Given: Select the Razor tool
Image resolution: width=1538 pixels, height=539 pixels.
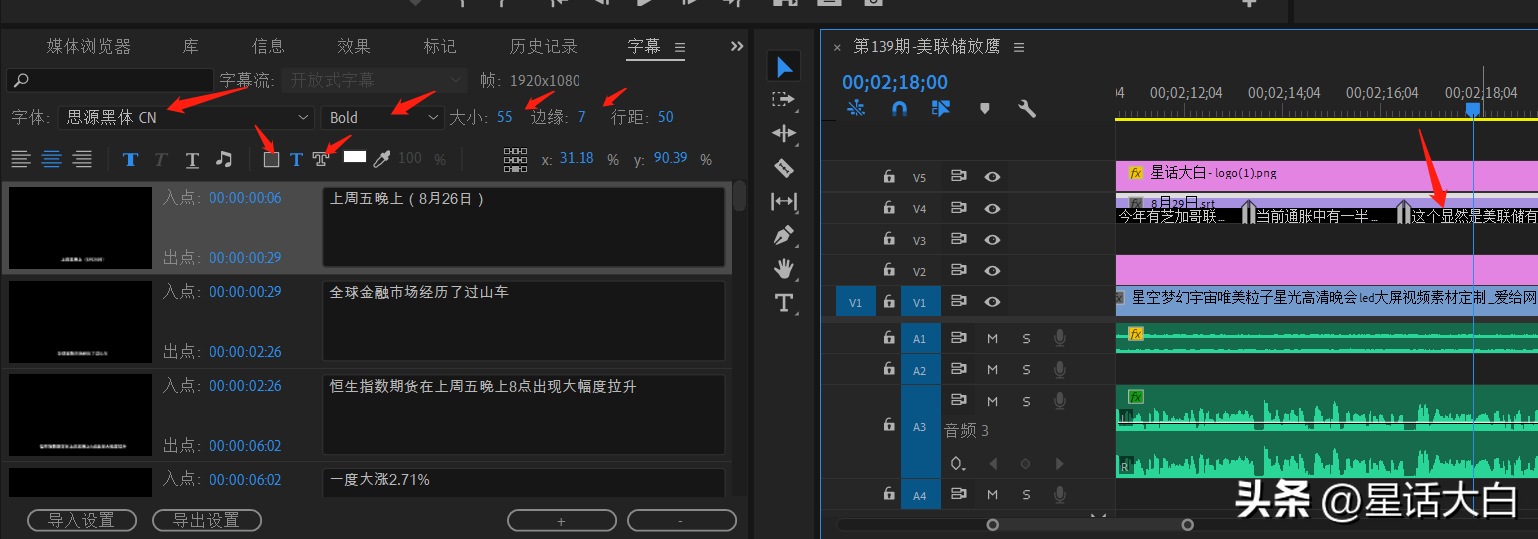Looking at the screenshot, I should coord(784,168).
